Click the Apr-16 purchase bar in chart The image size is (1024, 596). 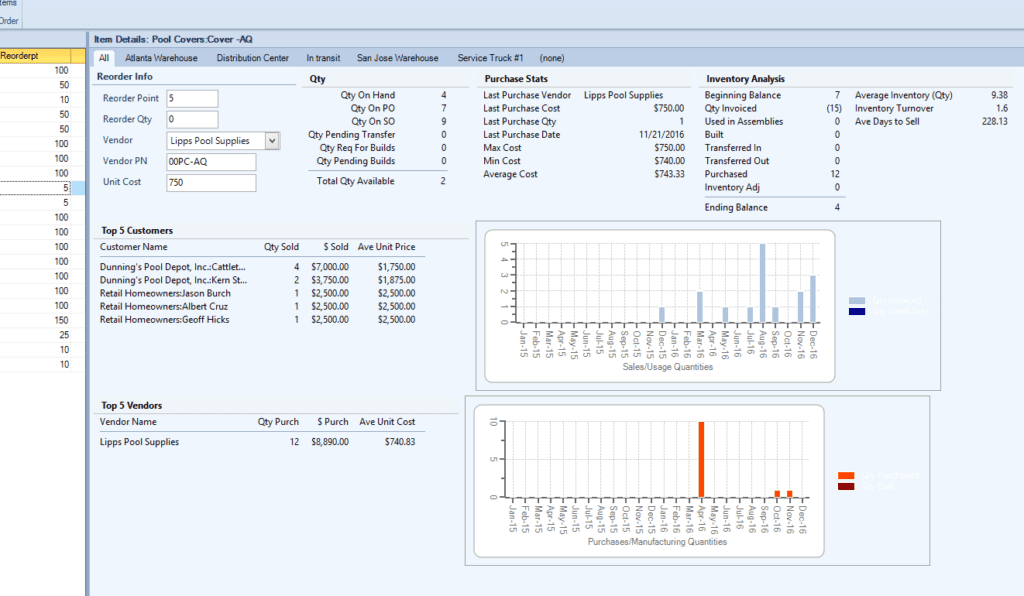pyautogui.click(x=701, y=460)
